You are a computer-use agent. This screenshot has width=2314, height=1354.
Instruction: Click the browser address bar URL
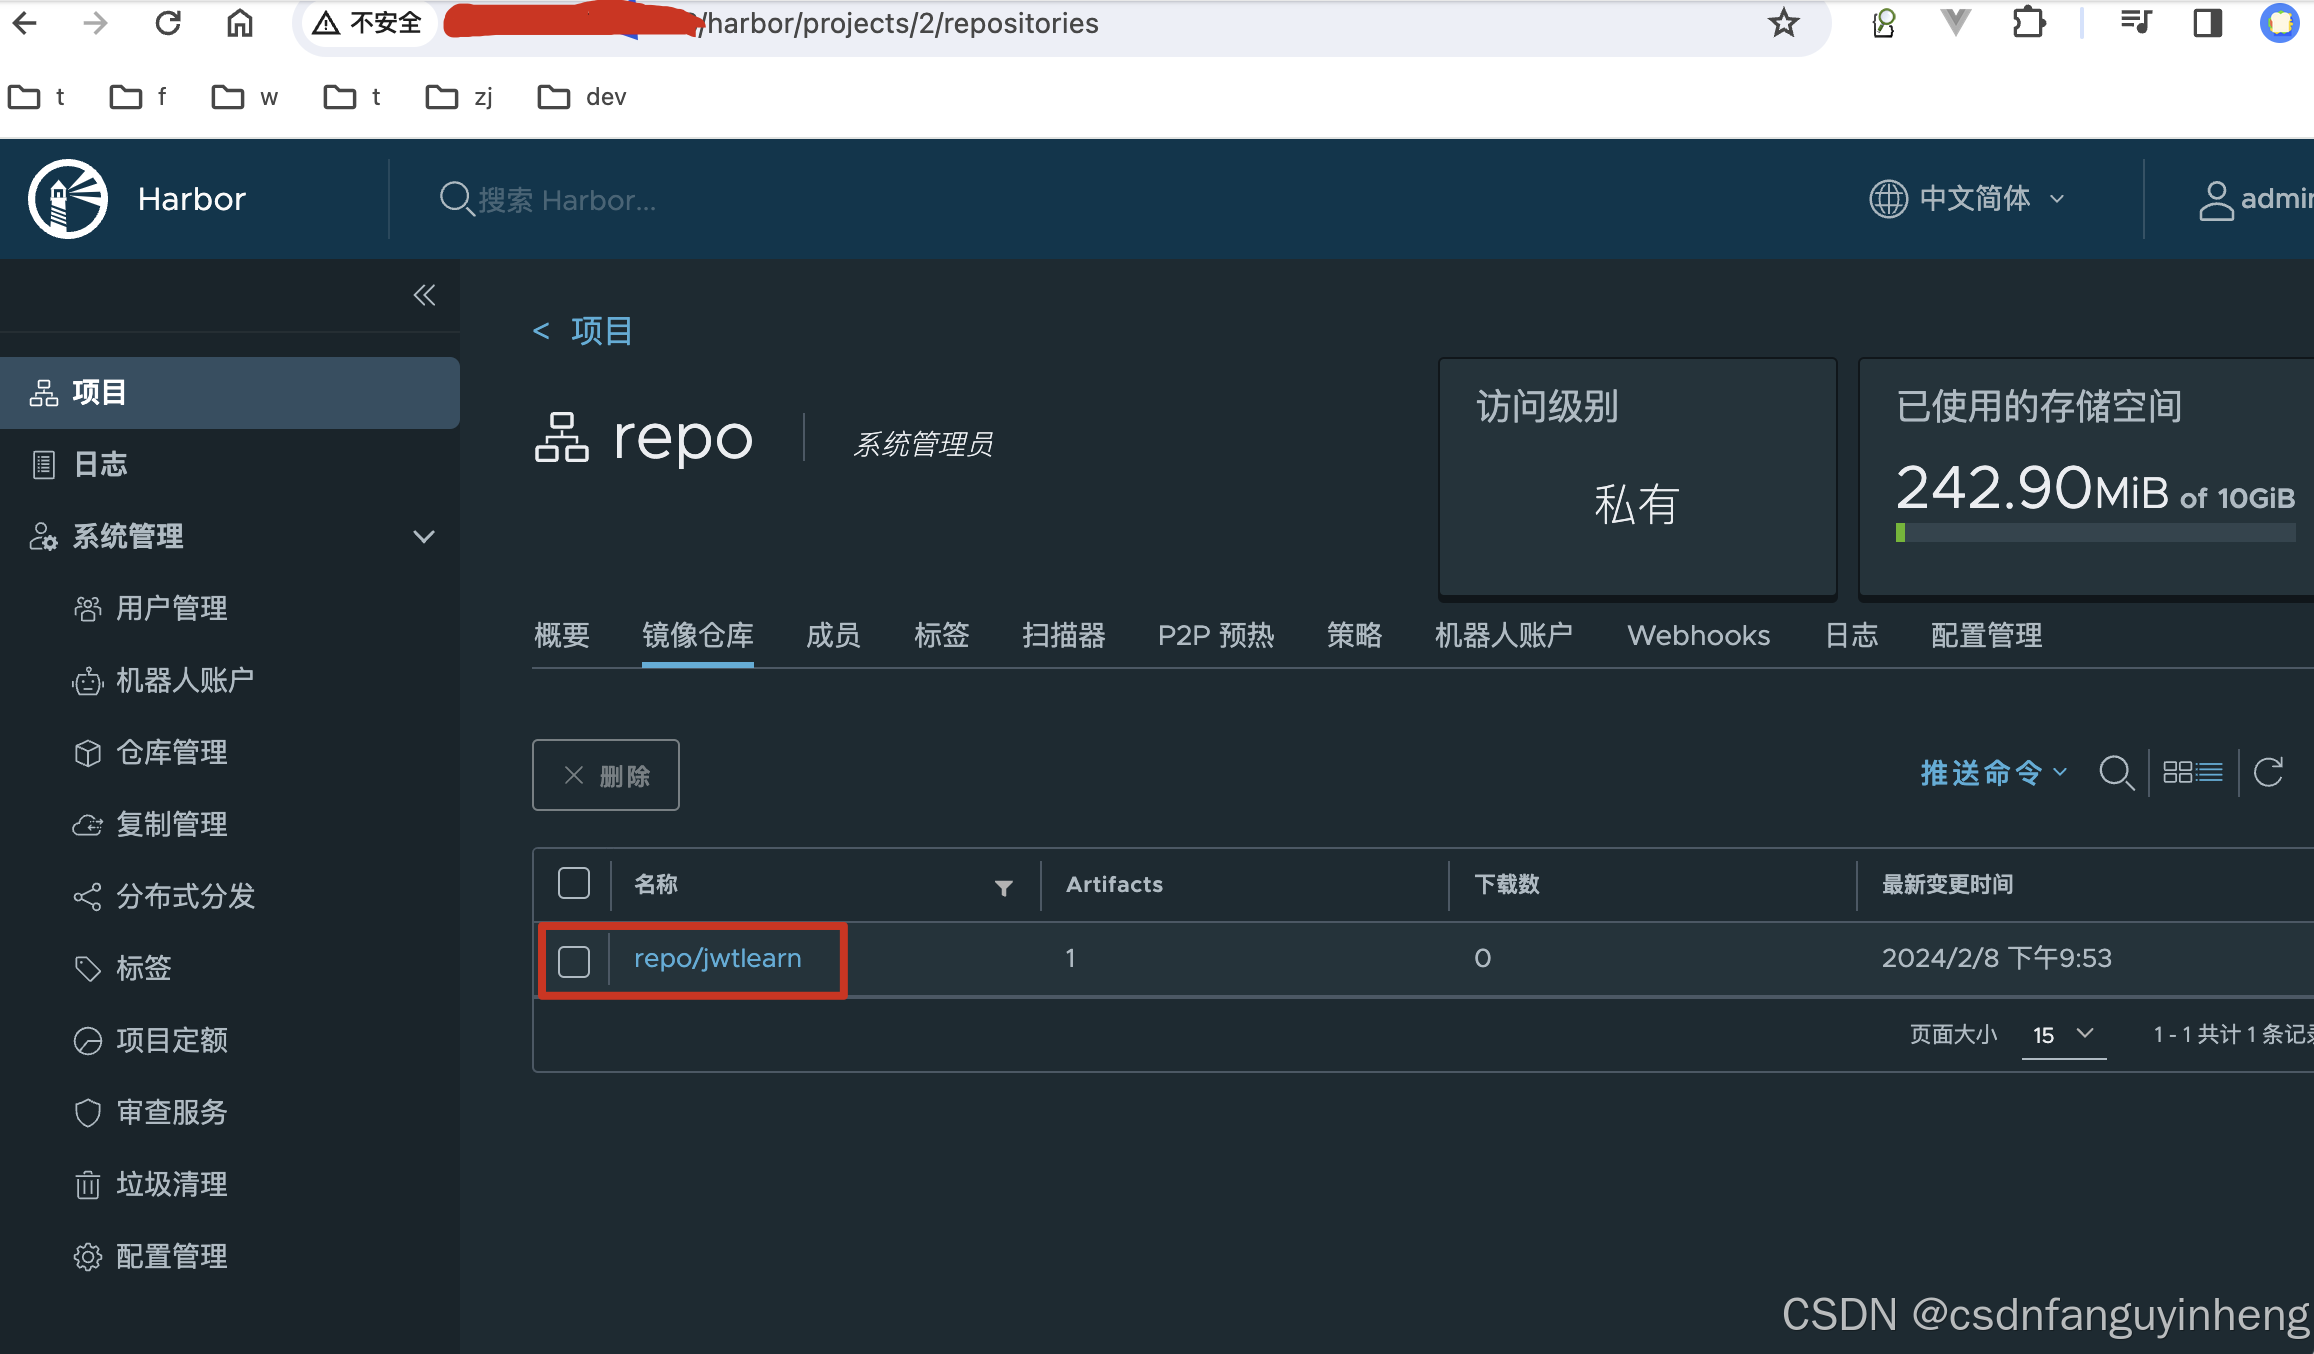point(902,23)
